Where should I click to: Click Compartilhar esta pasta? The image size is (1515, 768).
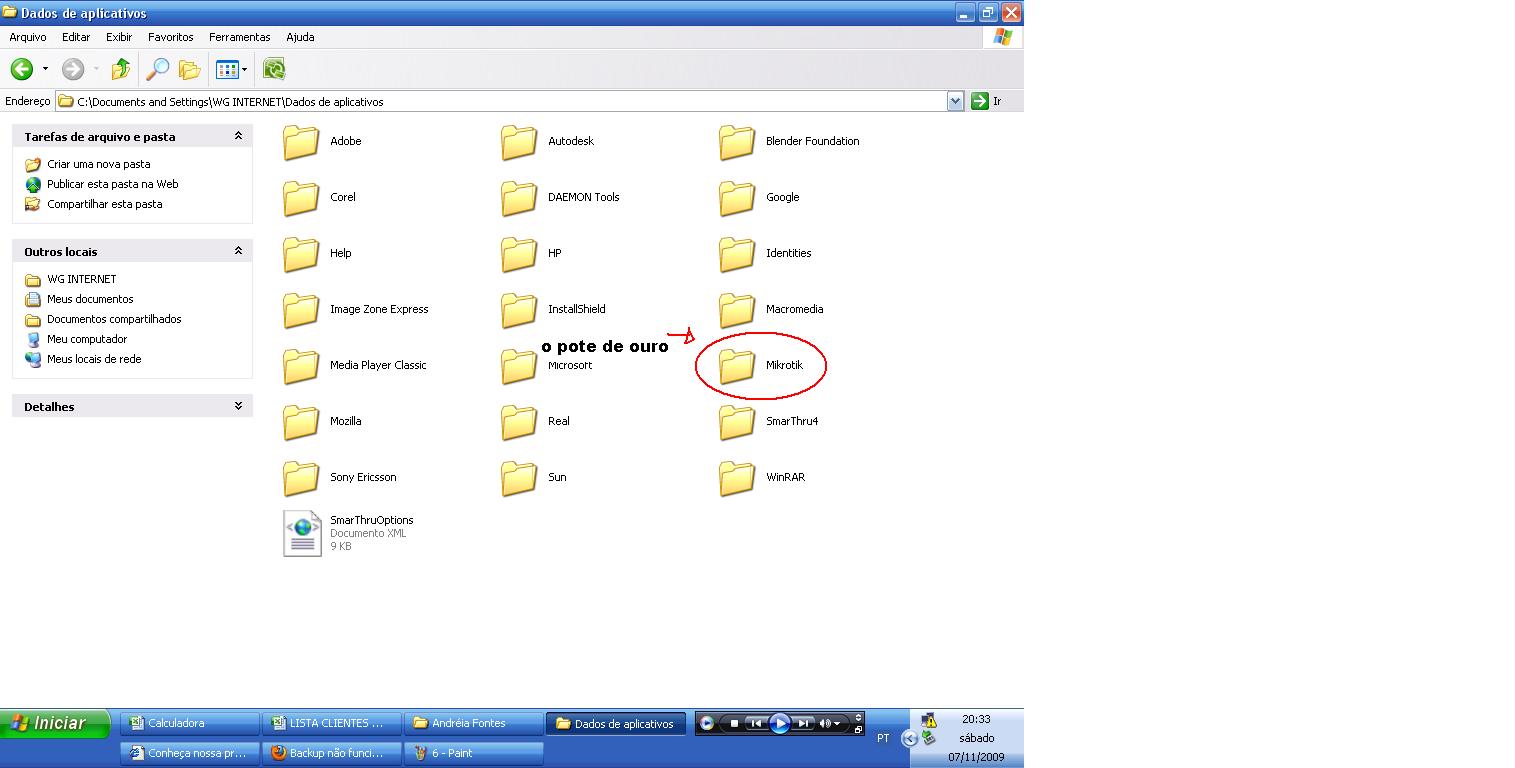tap(105, 204)
